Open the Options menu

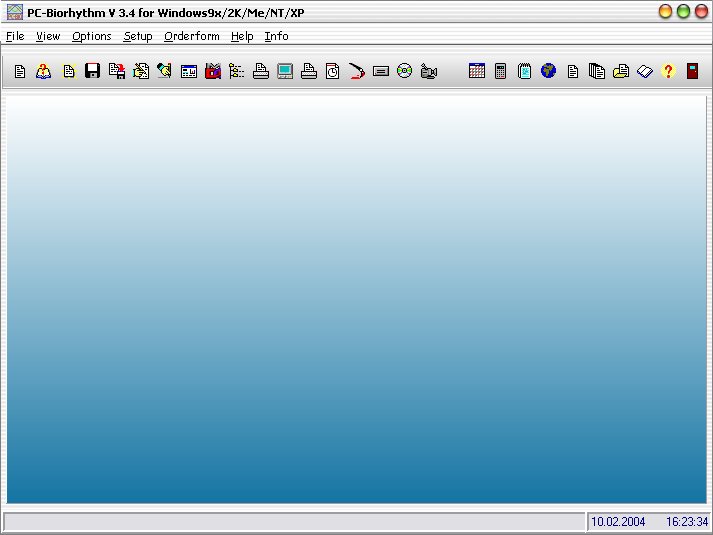91,36
